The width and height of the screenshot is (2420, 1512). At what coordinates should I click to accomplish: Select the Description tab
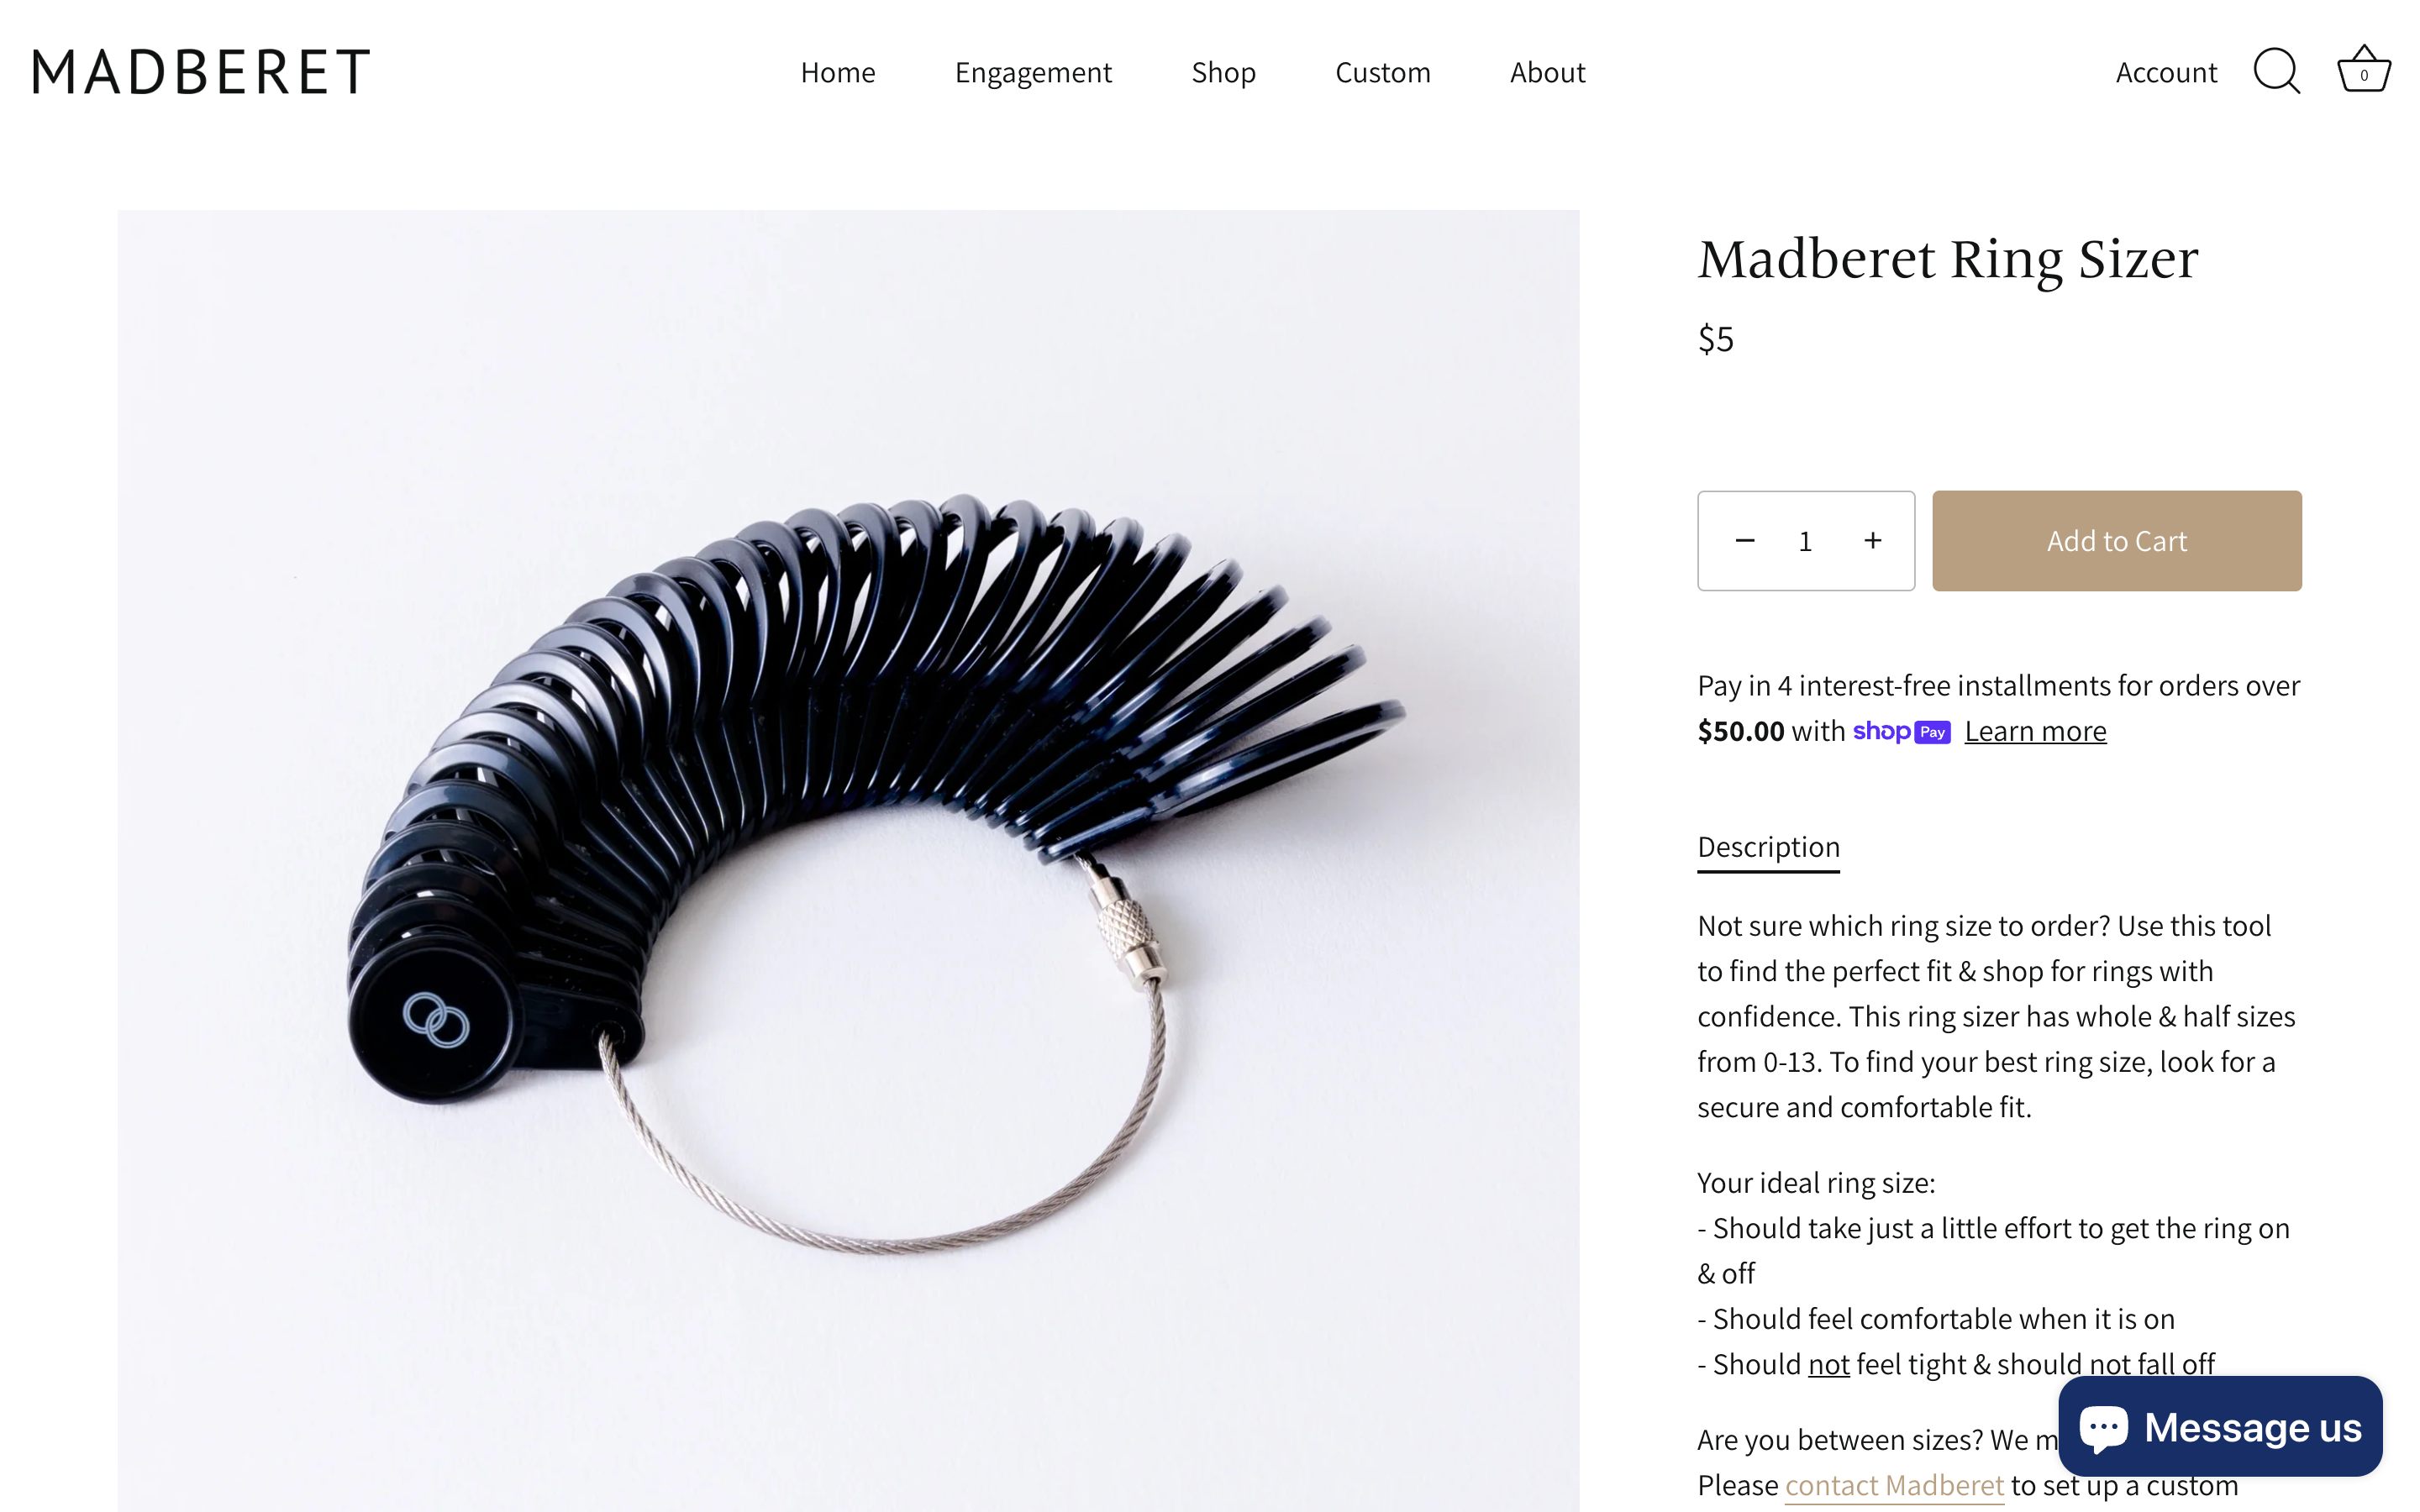tap(1768, 848)
